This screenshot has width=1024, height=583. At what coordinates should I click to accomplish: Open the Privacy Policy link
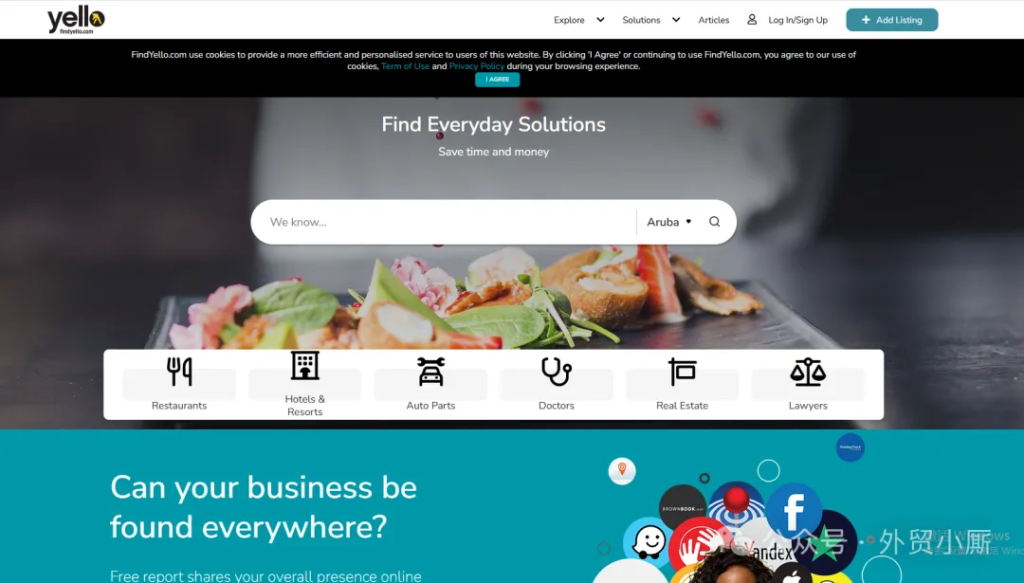(476, 66)
